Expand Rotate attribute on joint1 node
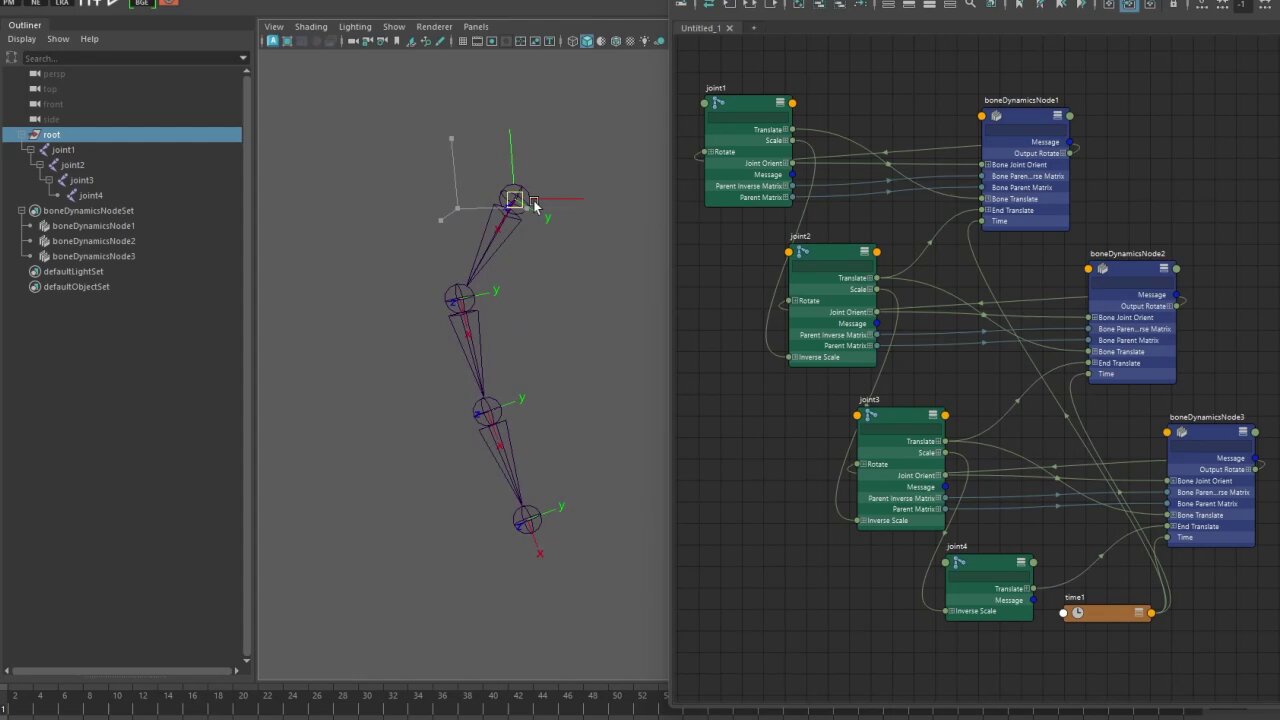 711,152
